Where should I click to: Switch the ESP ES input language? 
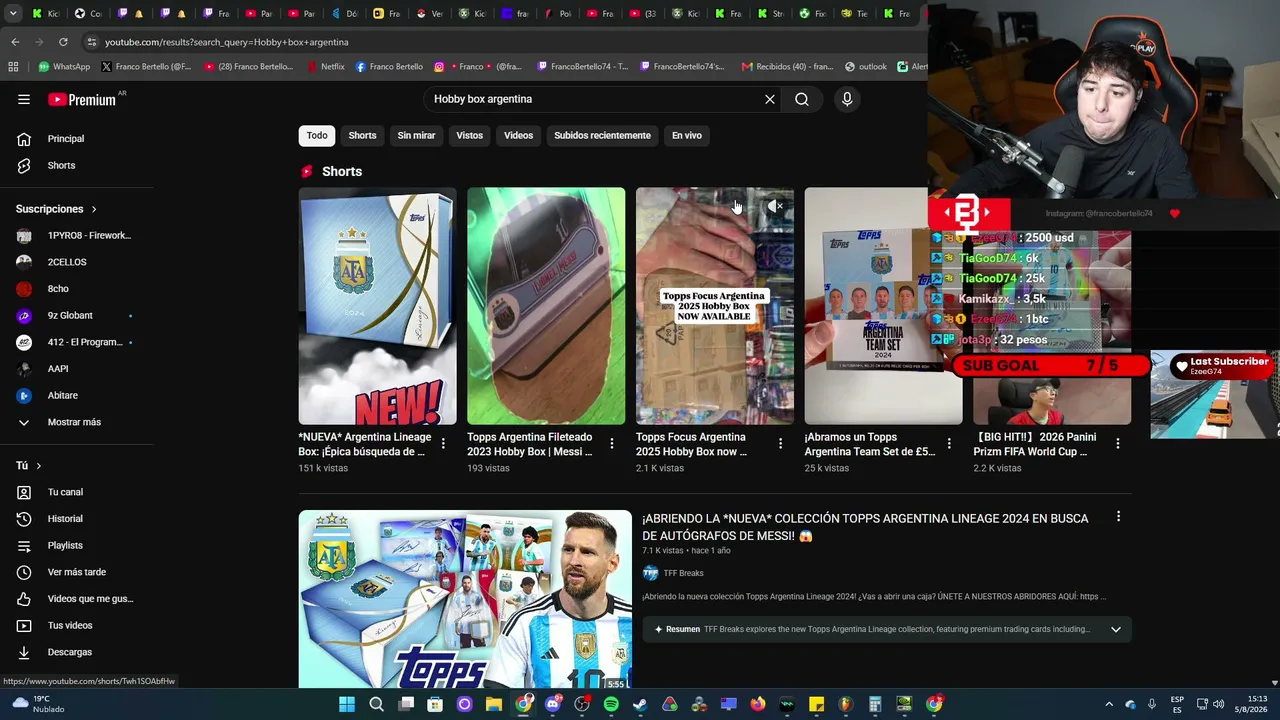tap(1177, 704)
